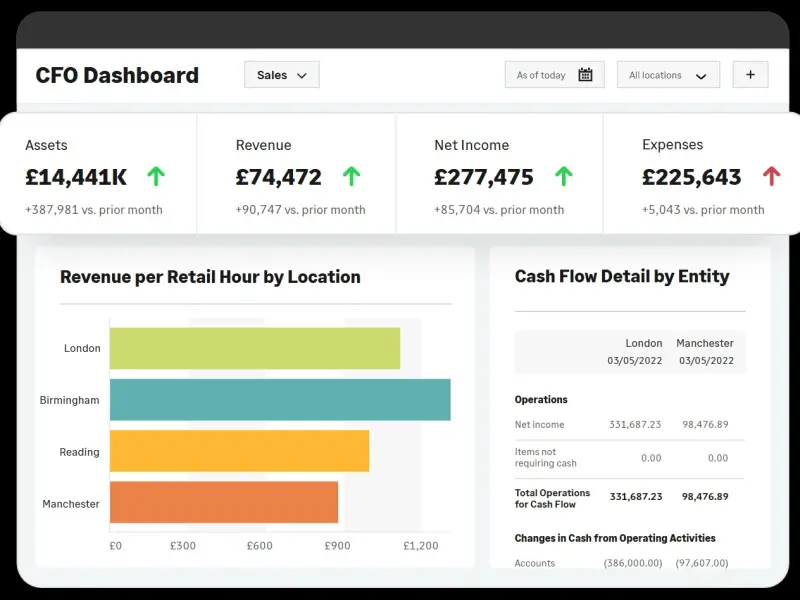Expand the All locations dropdown
The height and width of the screenshot is (600, 800).
coord(668,75)
